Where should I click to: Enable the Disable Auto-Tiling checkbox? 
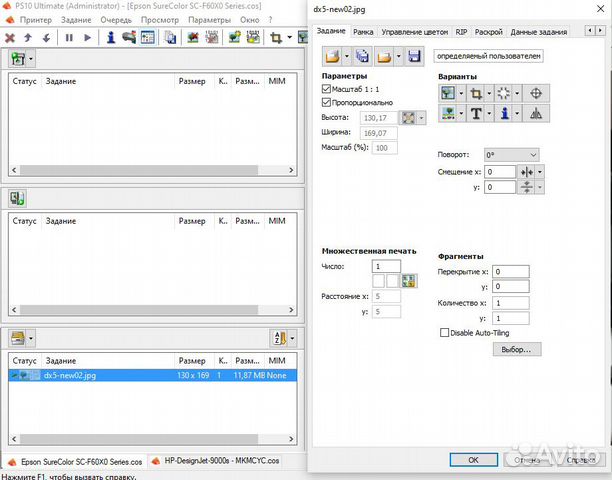click(445, 333)
